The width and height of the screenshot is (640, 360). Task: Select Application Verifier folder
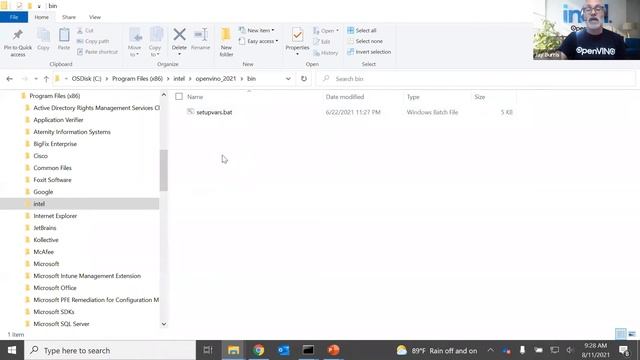click(x=58, y=120)
